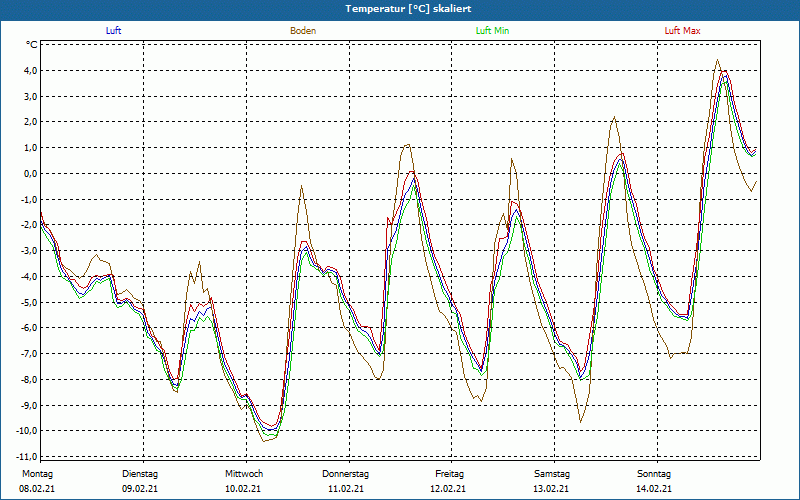This screenshot has height=500, width=800.
Task: Click the "-8,0" y-axis value
Action: [29, 380]
